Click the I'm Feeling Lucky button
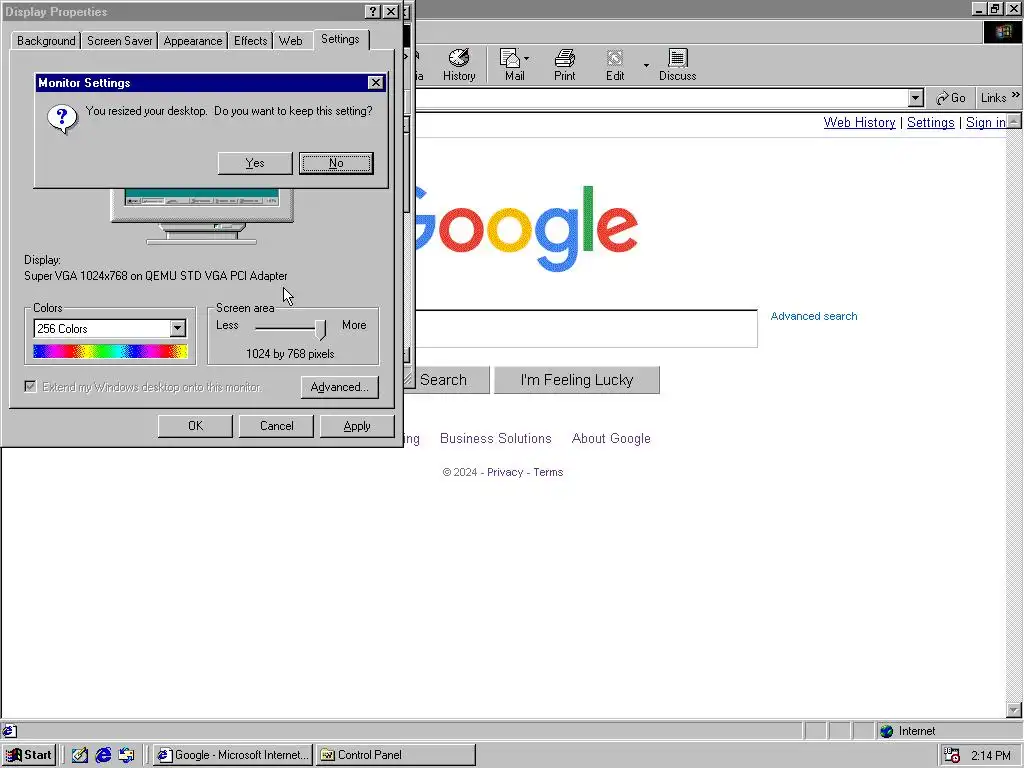Screen dimensions: 1024x768 tap(577, 380)
